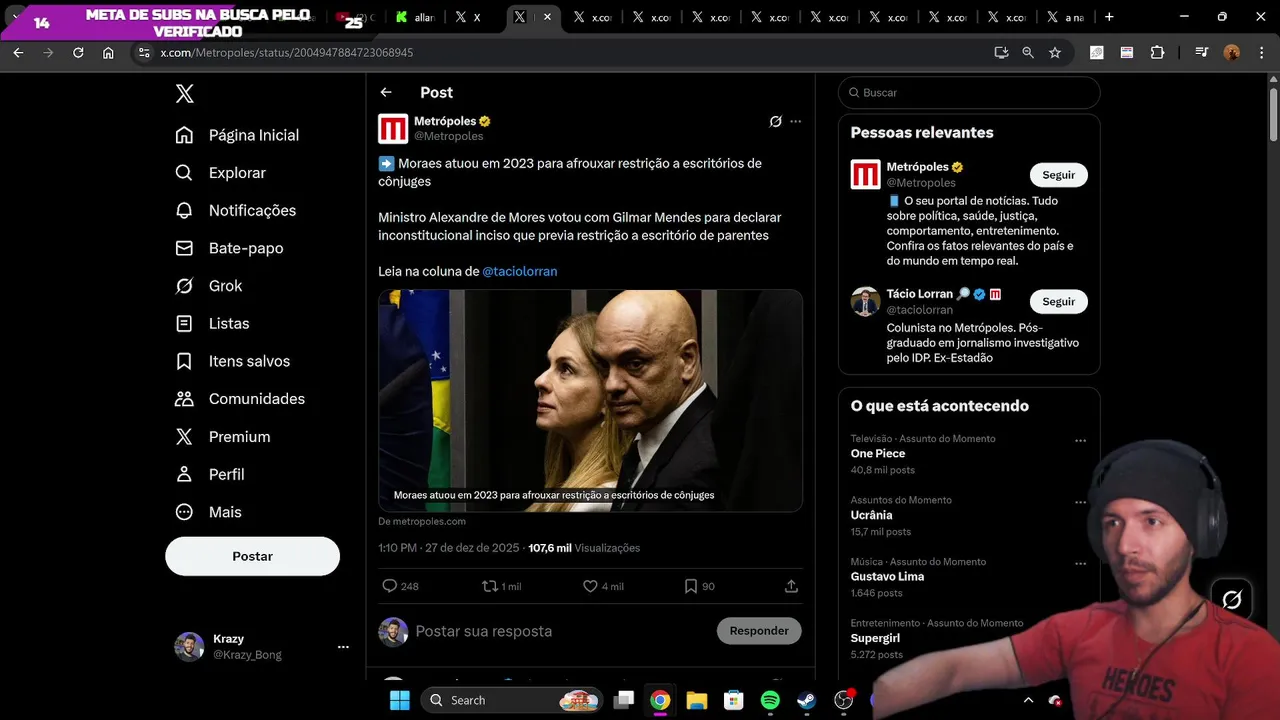Open Explorar in sidebar

click(x=220, y=173)
